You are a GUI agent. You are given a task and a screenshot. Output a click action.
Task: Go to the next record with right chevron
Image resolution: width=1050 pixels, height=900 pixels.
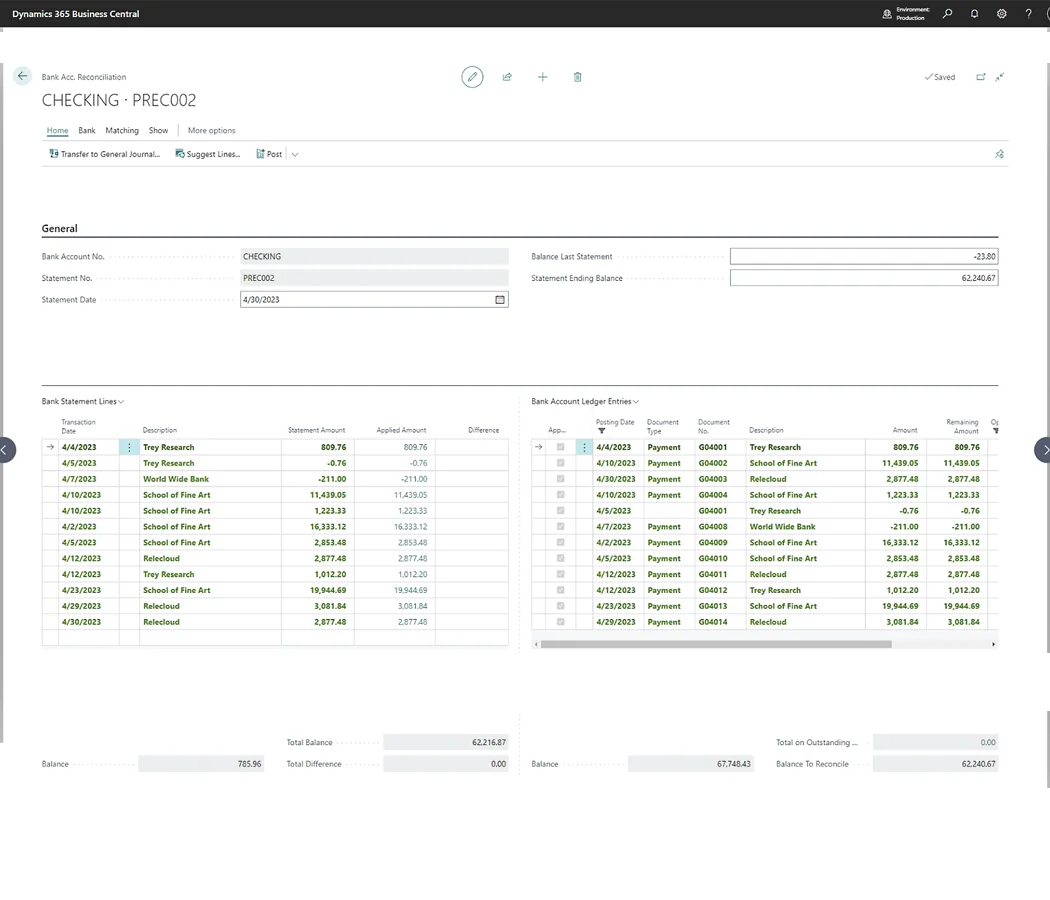point(1044,450)
